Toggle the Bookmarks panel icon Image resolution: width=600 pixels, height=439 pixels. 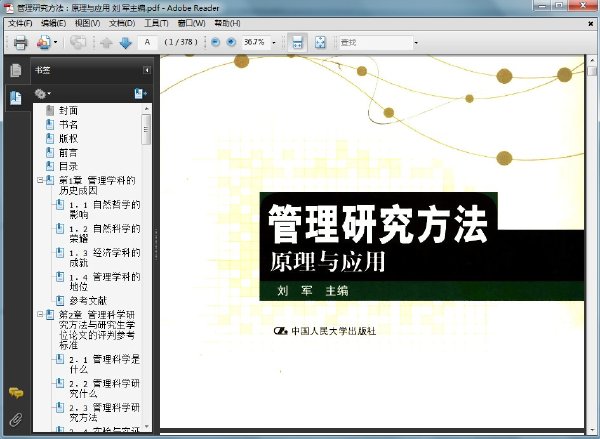(16, 98)
